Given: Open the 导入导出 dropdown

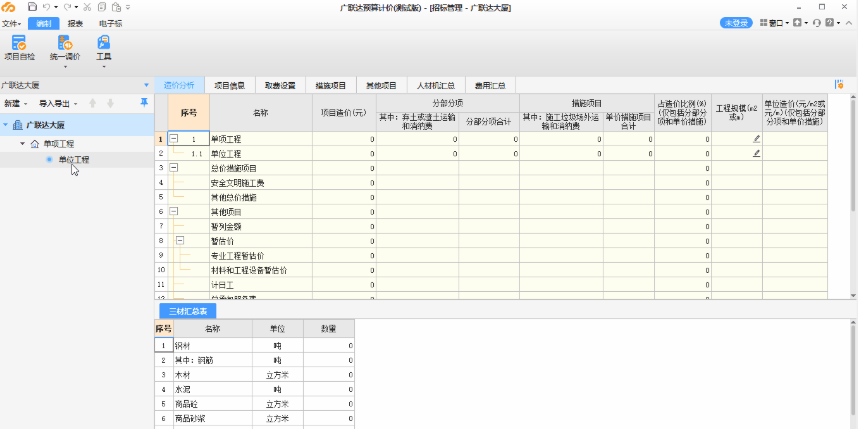Looking at the screenshot, I should tap(58, 103).
